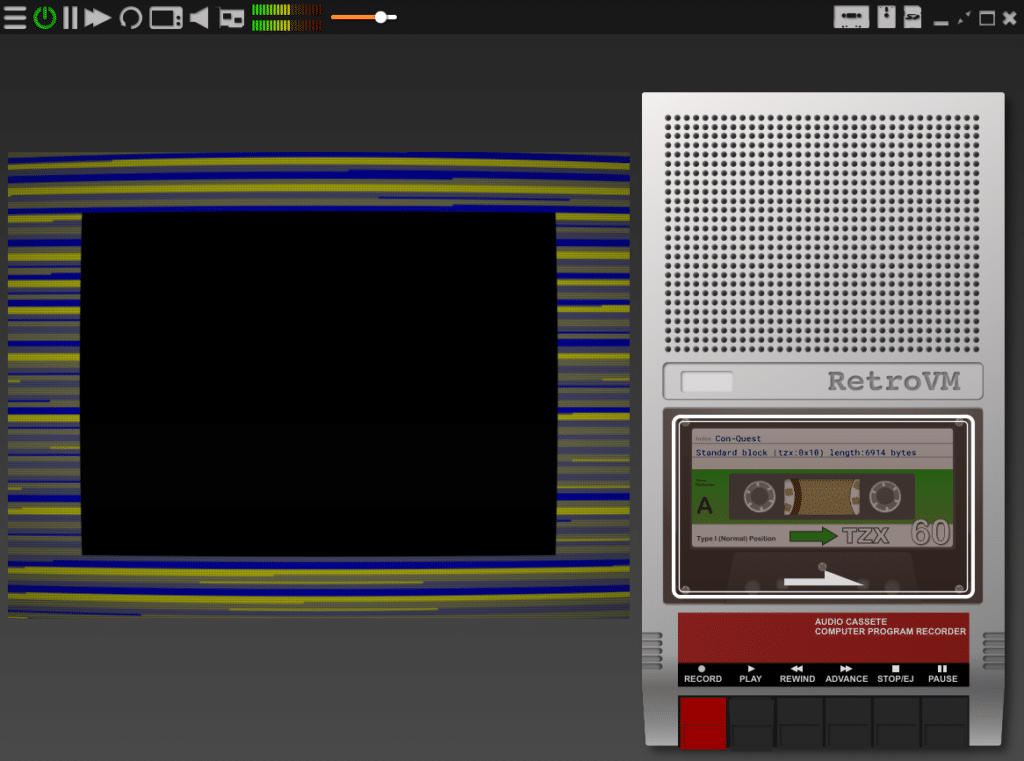Image resolution: width=1024 pixels, height=761 pixels.
Task: Open the floppy disk panel icon
Action: tap(885, 16)
